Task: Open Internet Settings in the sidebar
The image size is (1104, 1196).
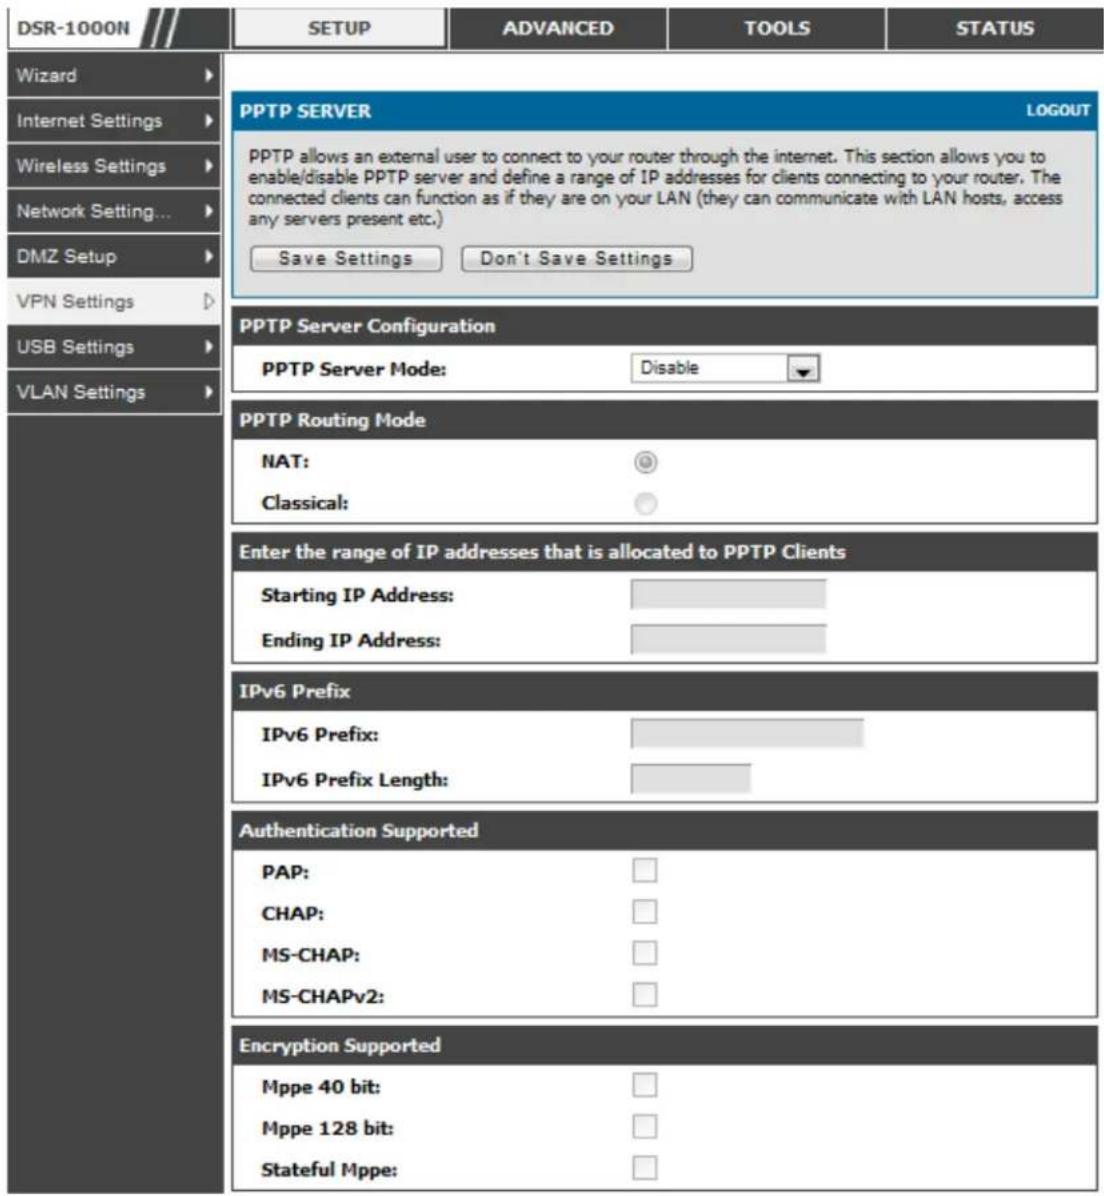Action: tap(114, 121)
